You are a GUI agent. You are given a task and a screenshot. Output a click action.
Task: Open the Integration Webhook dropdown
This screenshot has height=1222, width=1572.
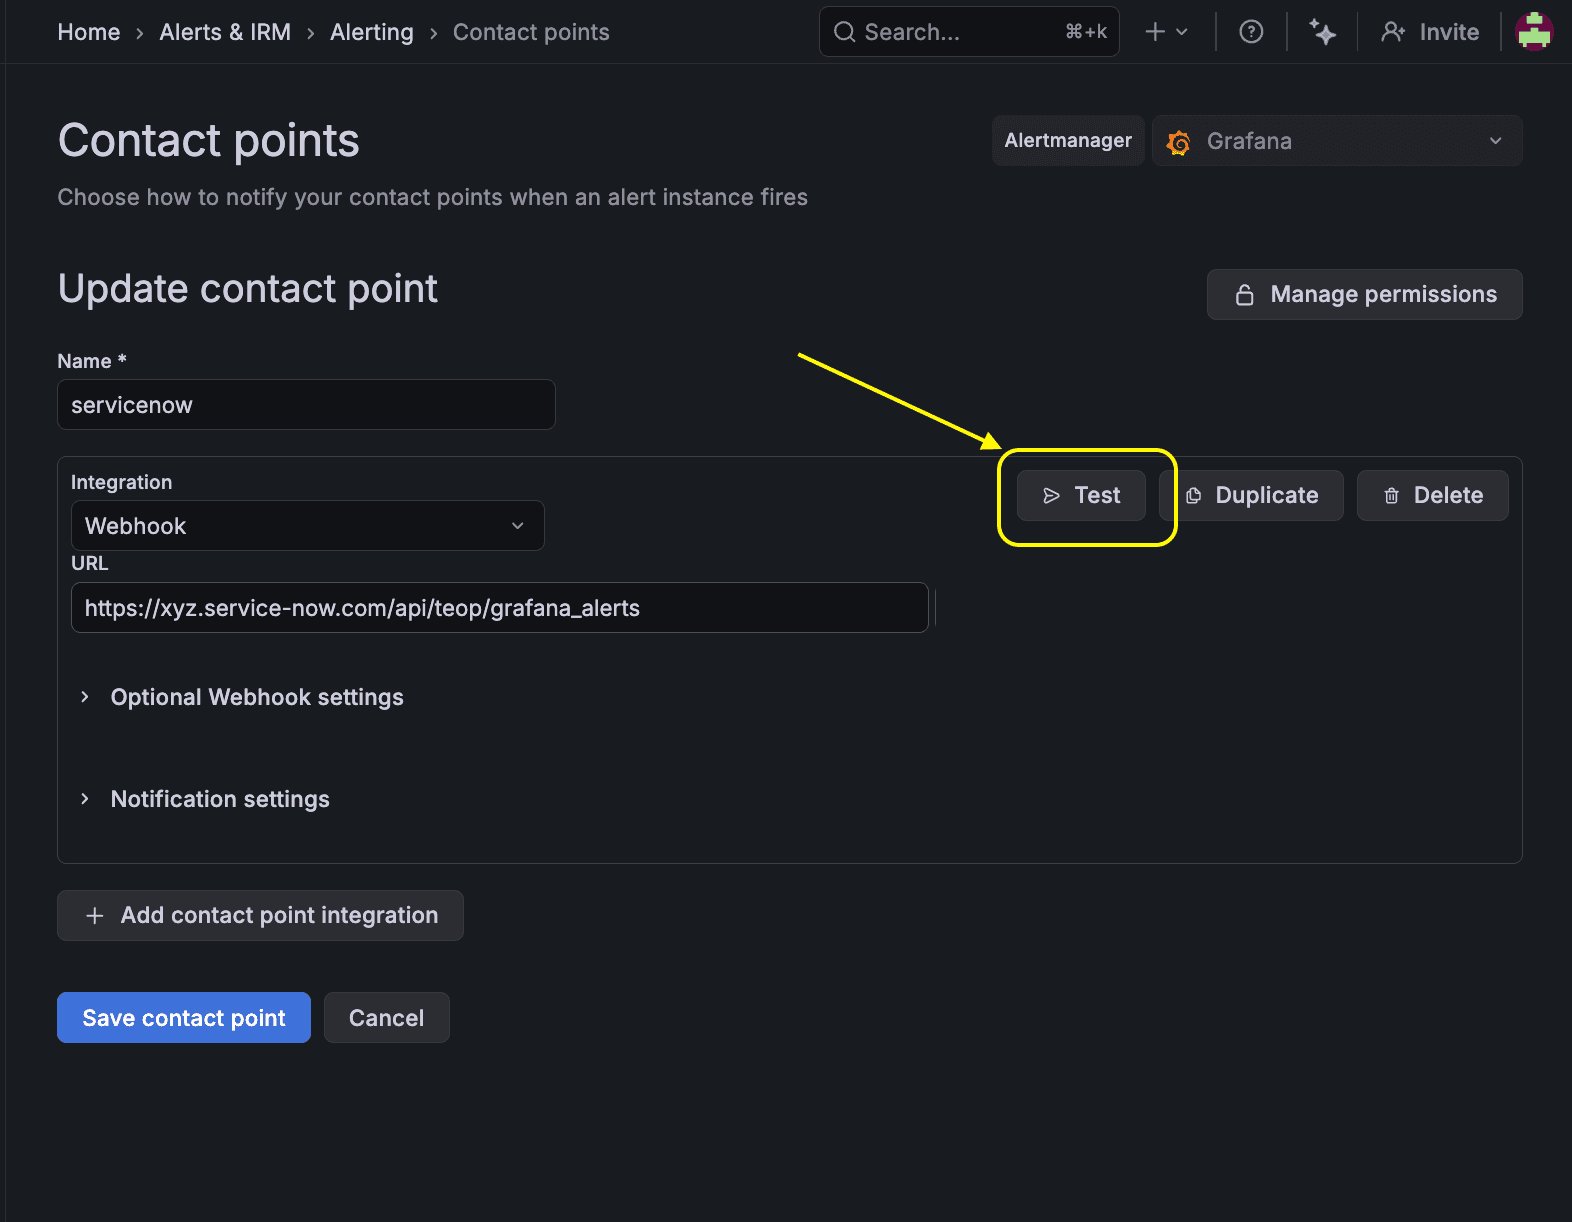307,526
